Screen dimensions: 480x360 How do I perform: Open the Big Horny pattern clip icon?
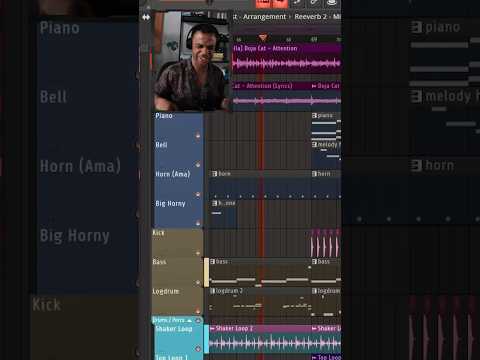(x=215, y=203)
